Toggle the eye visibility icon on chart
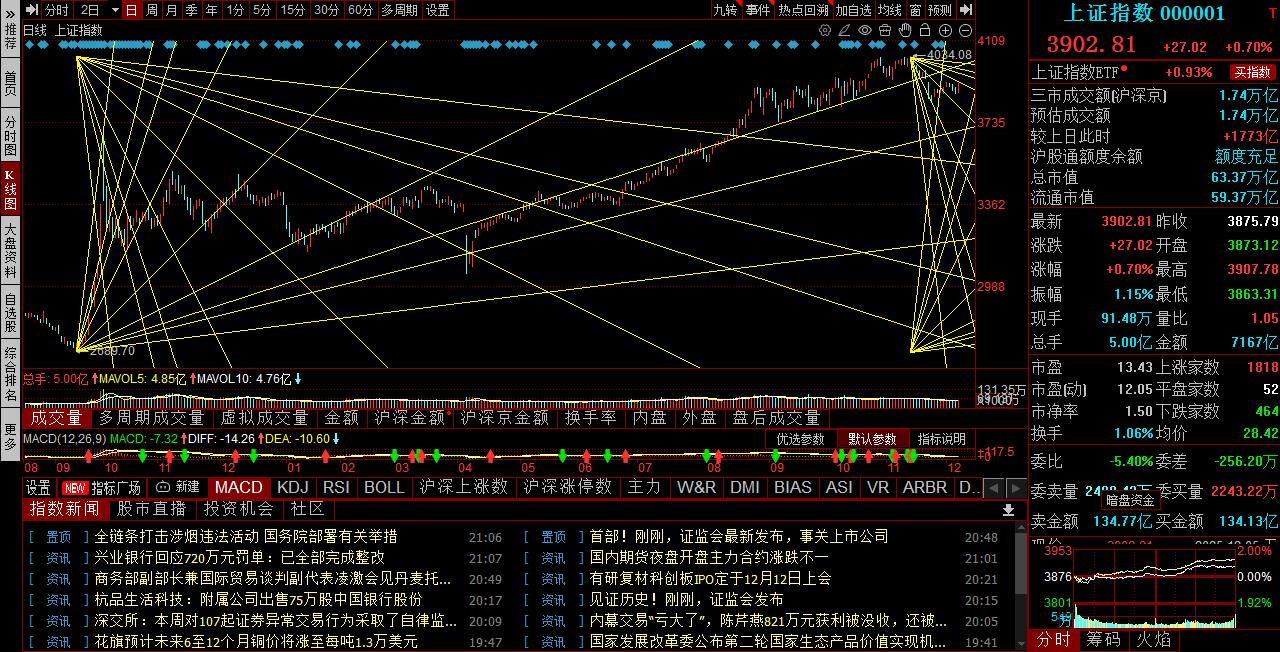1280x652 pixels. tap(865, 30)
